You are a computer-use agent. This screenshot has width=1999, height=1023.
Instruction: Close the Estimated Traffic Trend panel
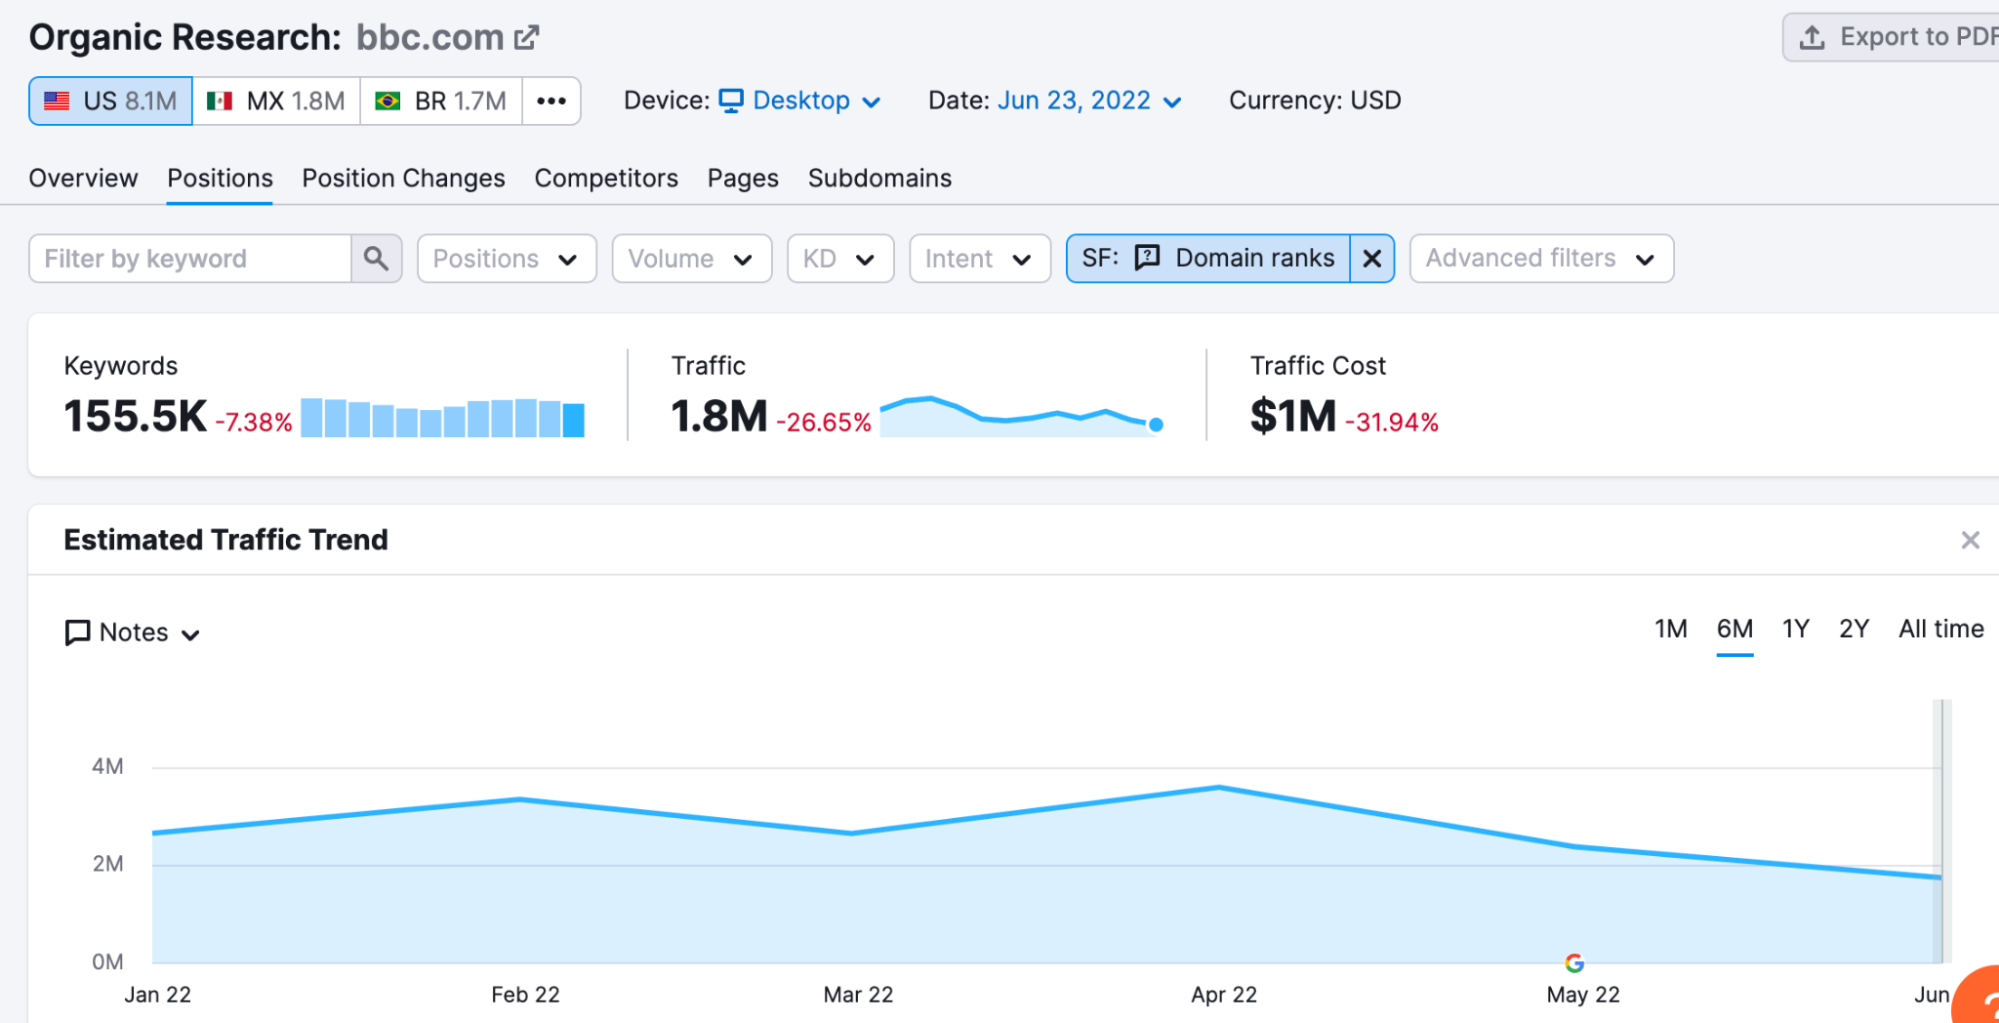pyautogui.click(x=1970, y=540)
